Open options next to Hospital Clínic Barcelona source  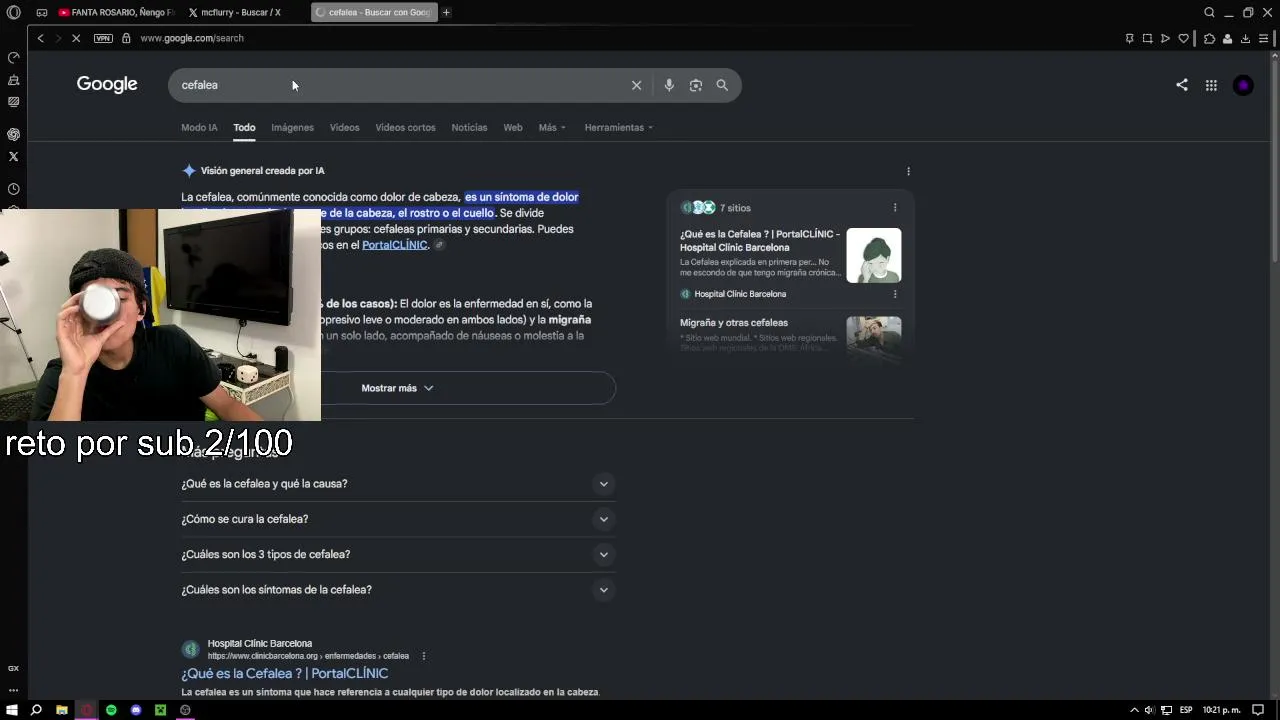[x=895, y=294]
